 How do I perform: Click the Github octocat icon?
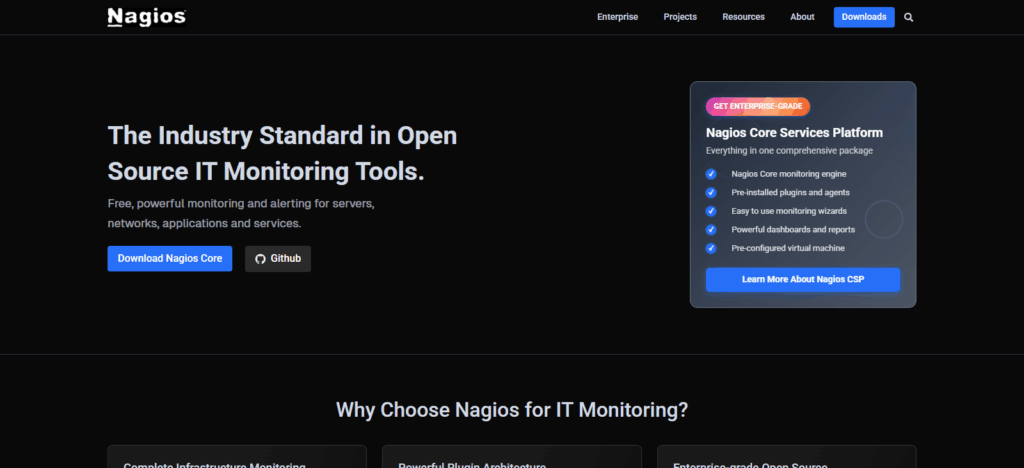point(260,259)
